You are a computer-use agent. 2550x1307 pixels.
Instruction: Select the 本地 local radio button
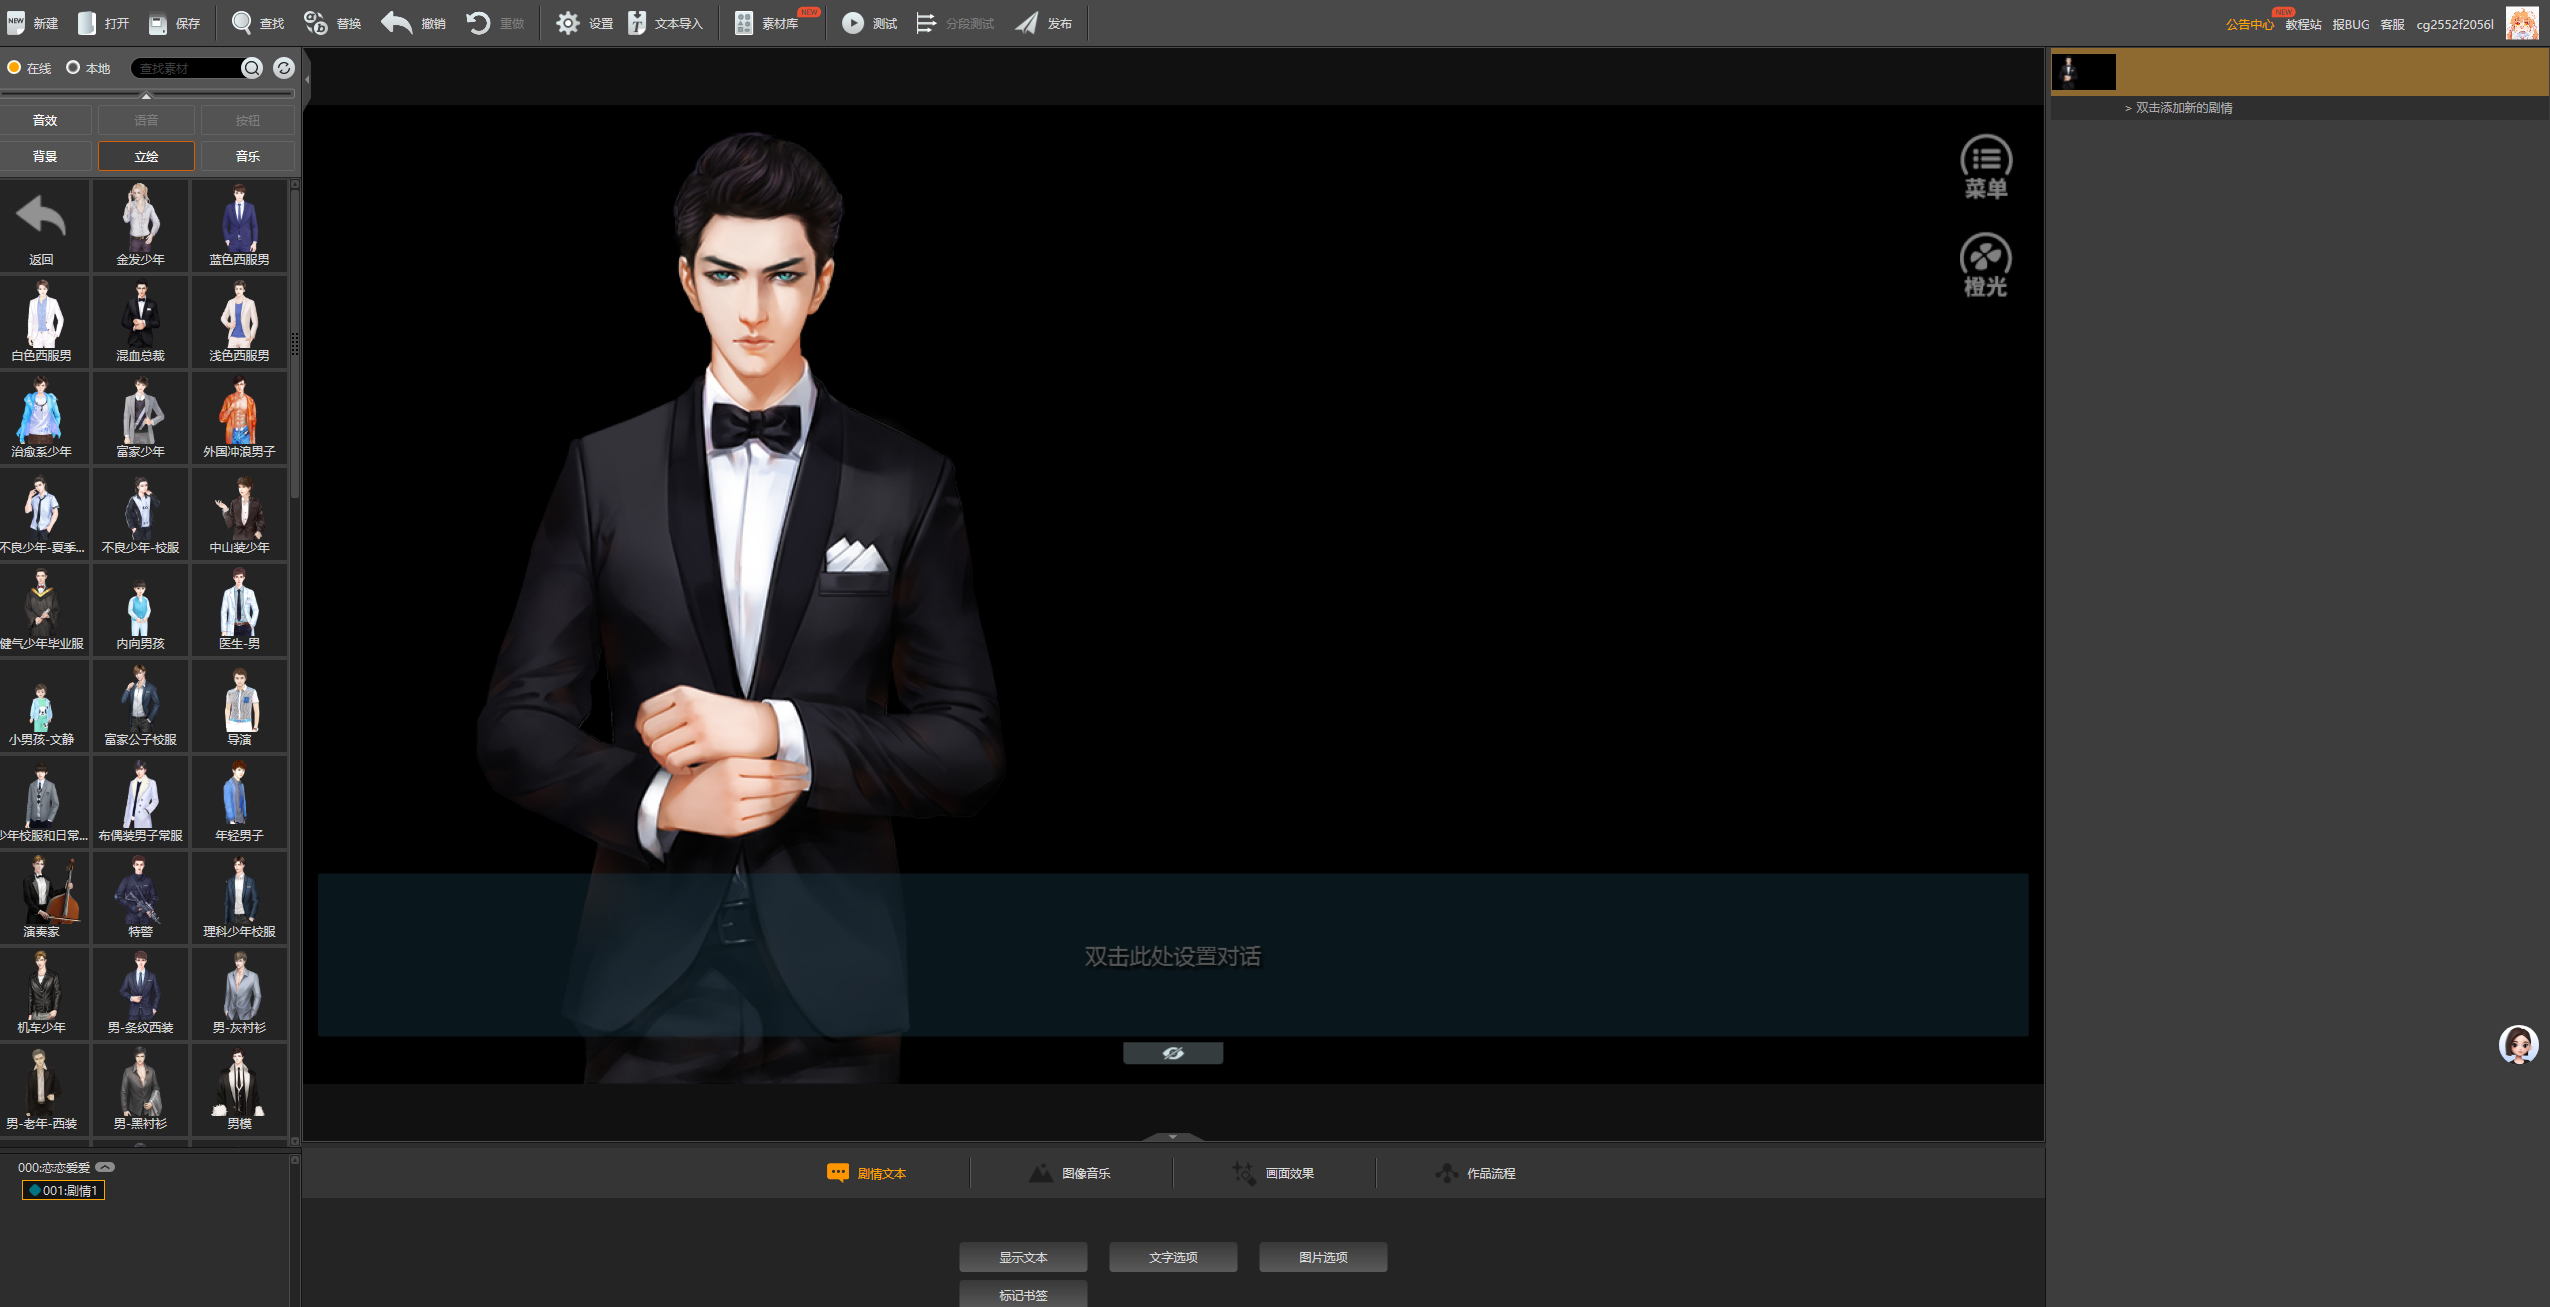coord(73,67)
